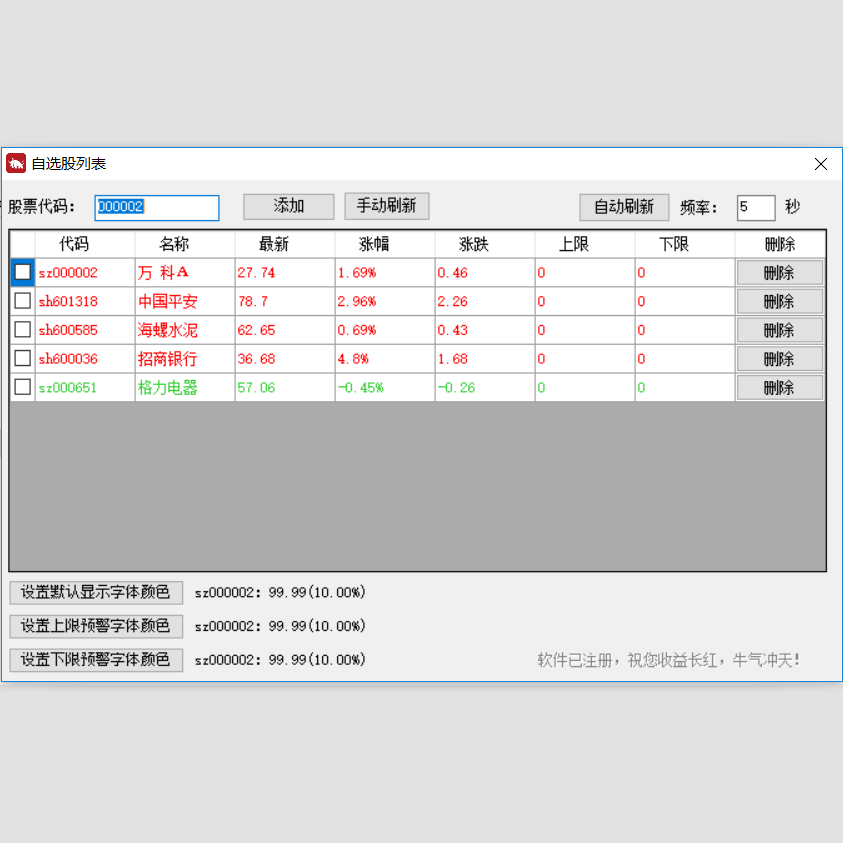Click the -0.26 涨跌 value
The height and width of the screenshot is (843, 843).
pos(485,387)
